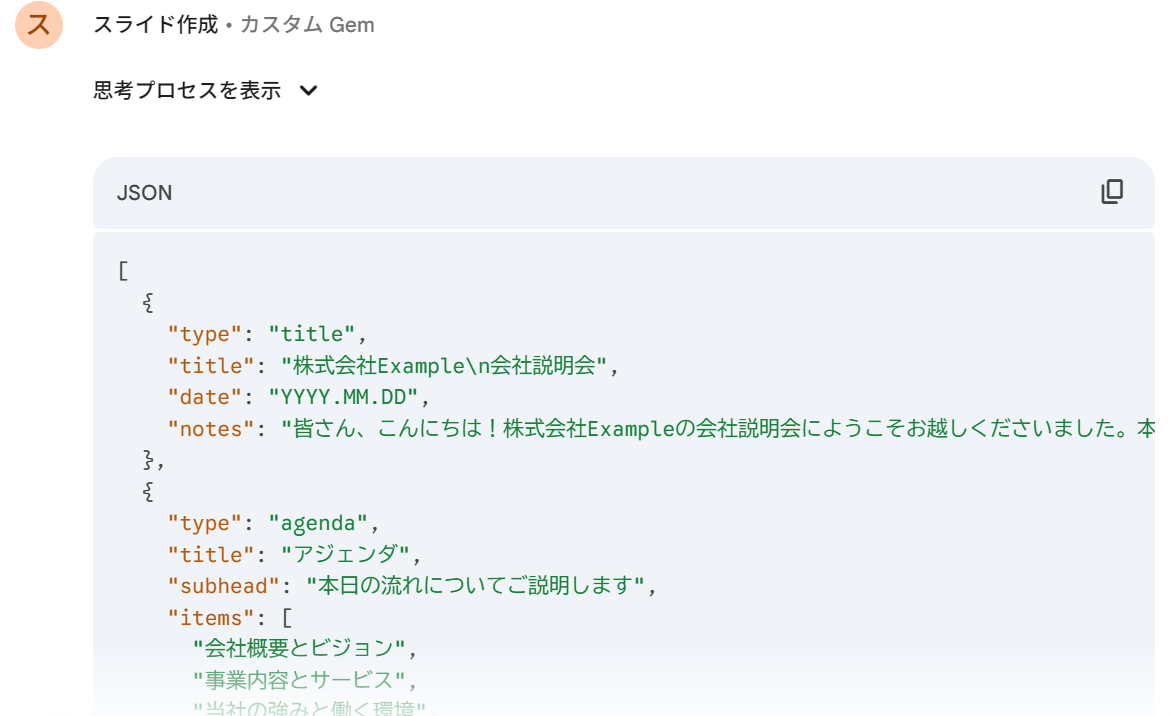Open the スライド作成 Gem name
The height and width of the screenshot is (716, 1171).
click(155, 25)
